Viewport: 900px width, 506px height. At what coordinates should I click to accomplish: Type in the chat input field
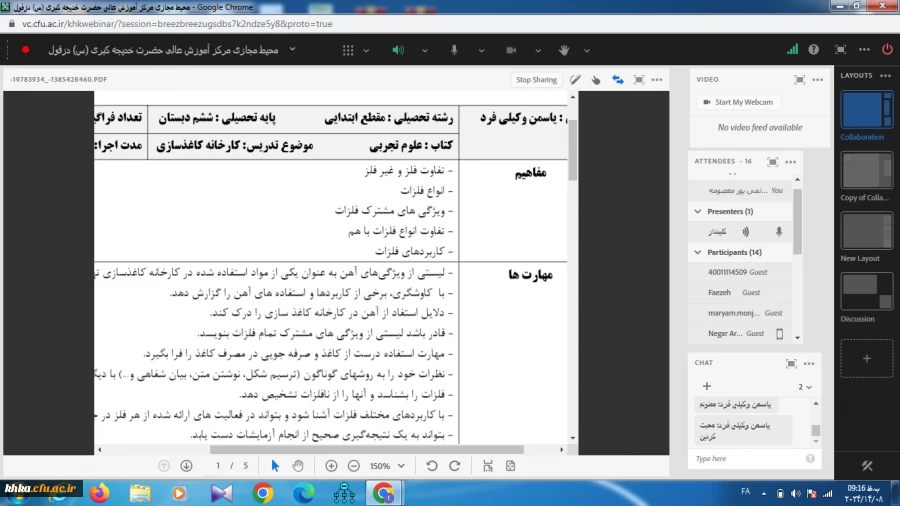tap(745, 458)
